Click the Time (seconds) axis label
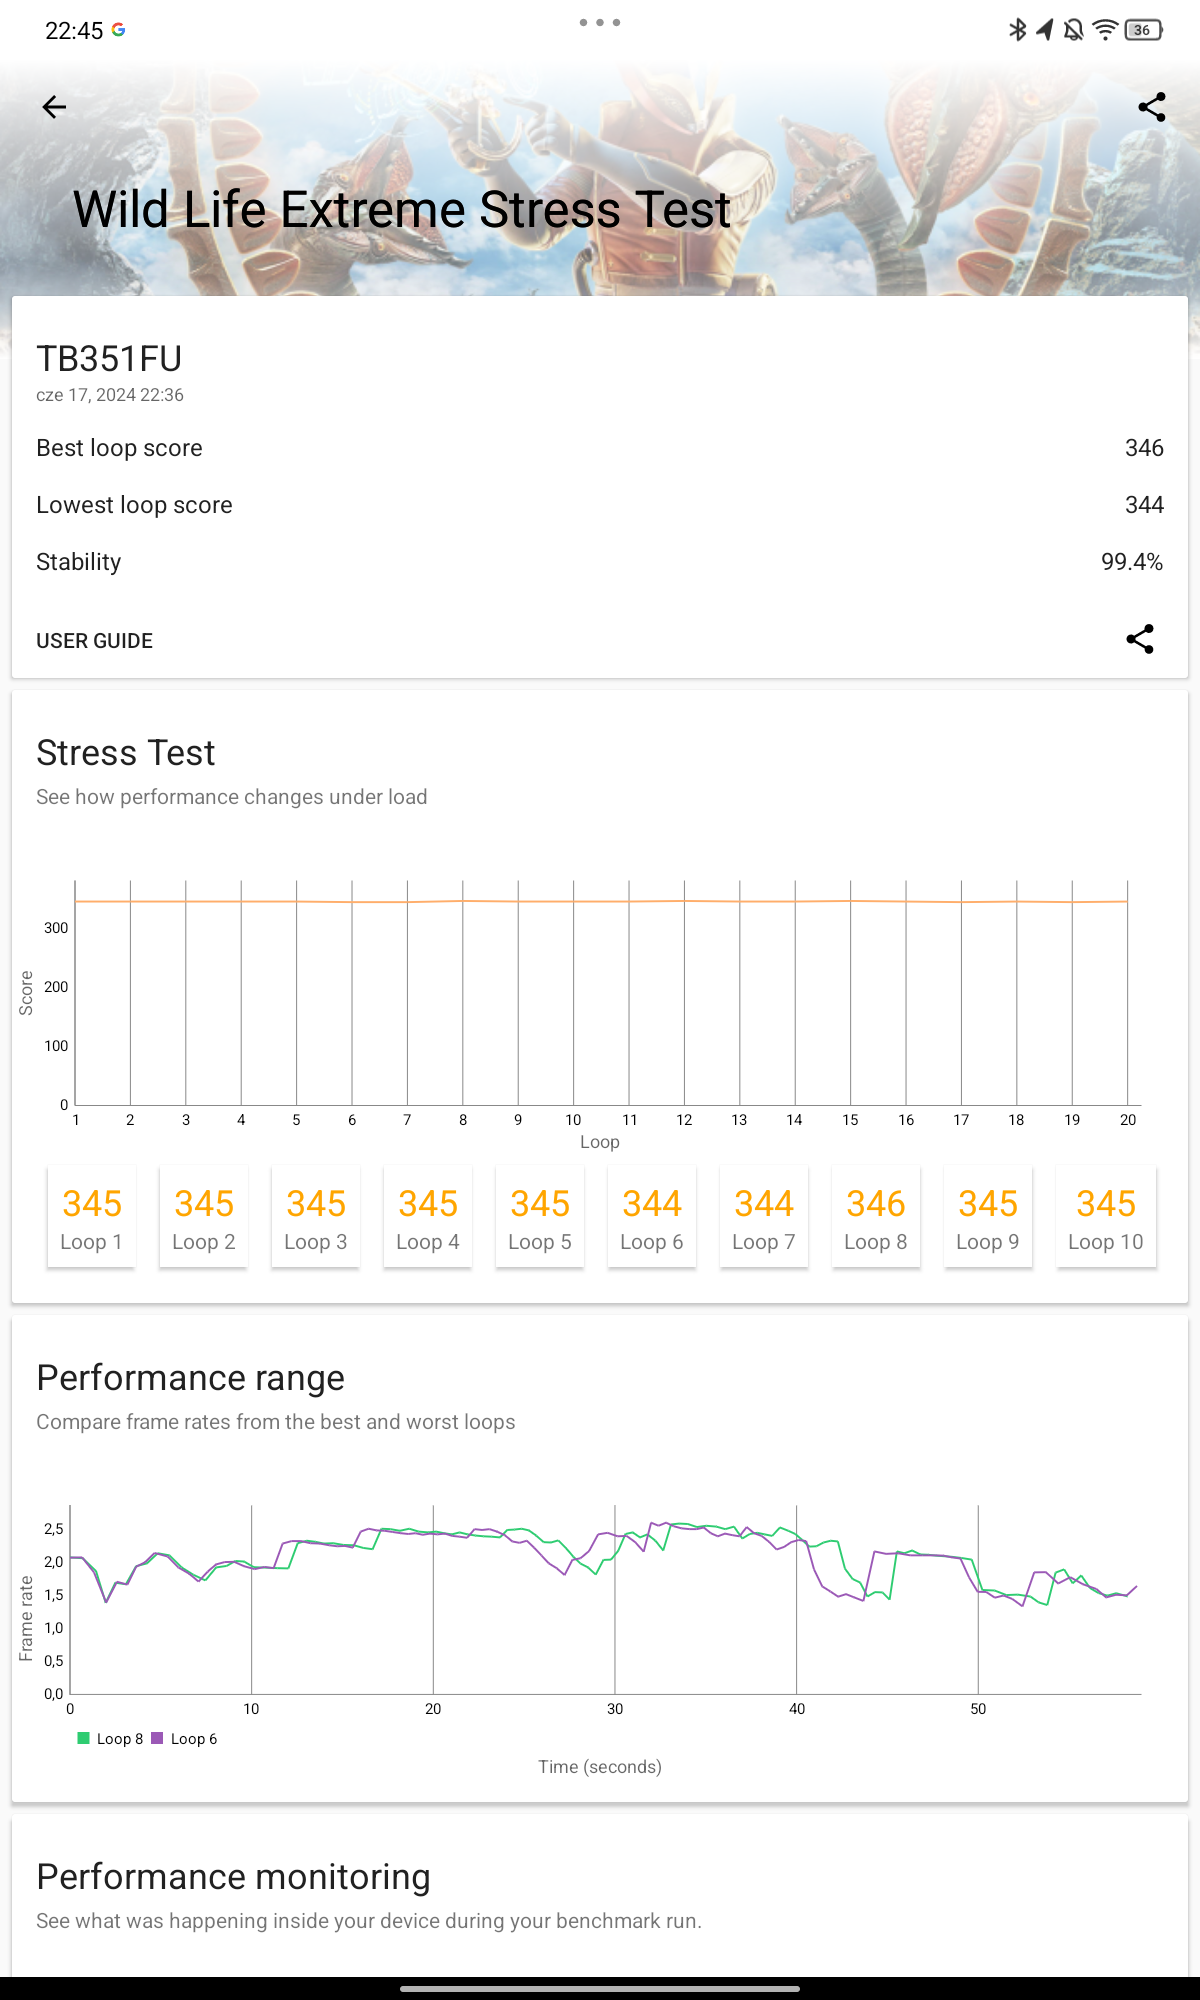 coord(600,1767)
